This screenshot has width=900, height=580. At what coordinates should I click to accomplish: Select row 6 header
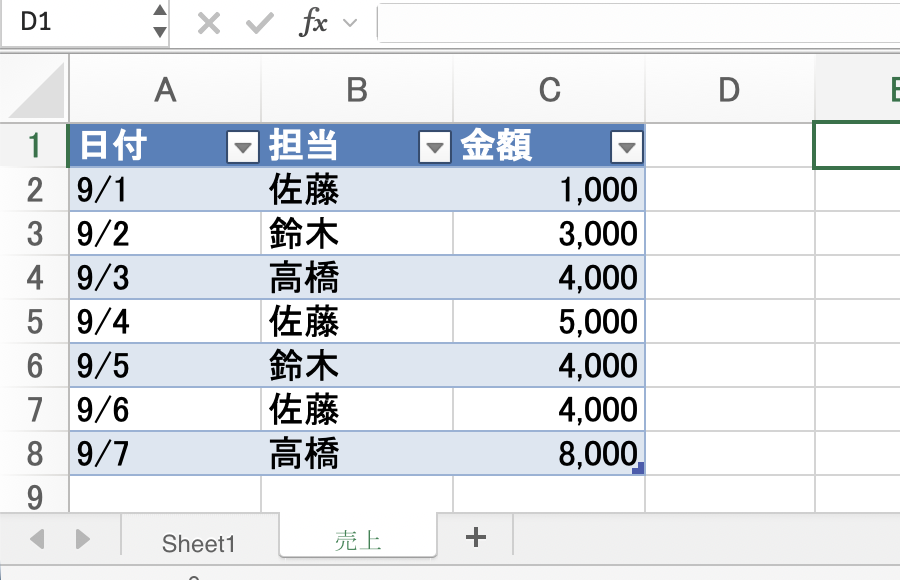34,366
